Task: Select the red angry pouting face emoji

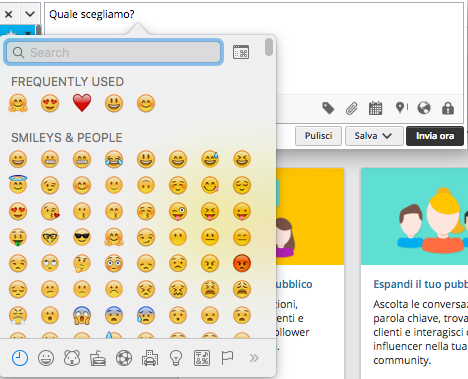Action: pyautogui.click(x=242, y=263)
